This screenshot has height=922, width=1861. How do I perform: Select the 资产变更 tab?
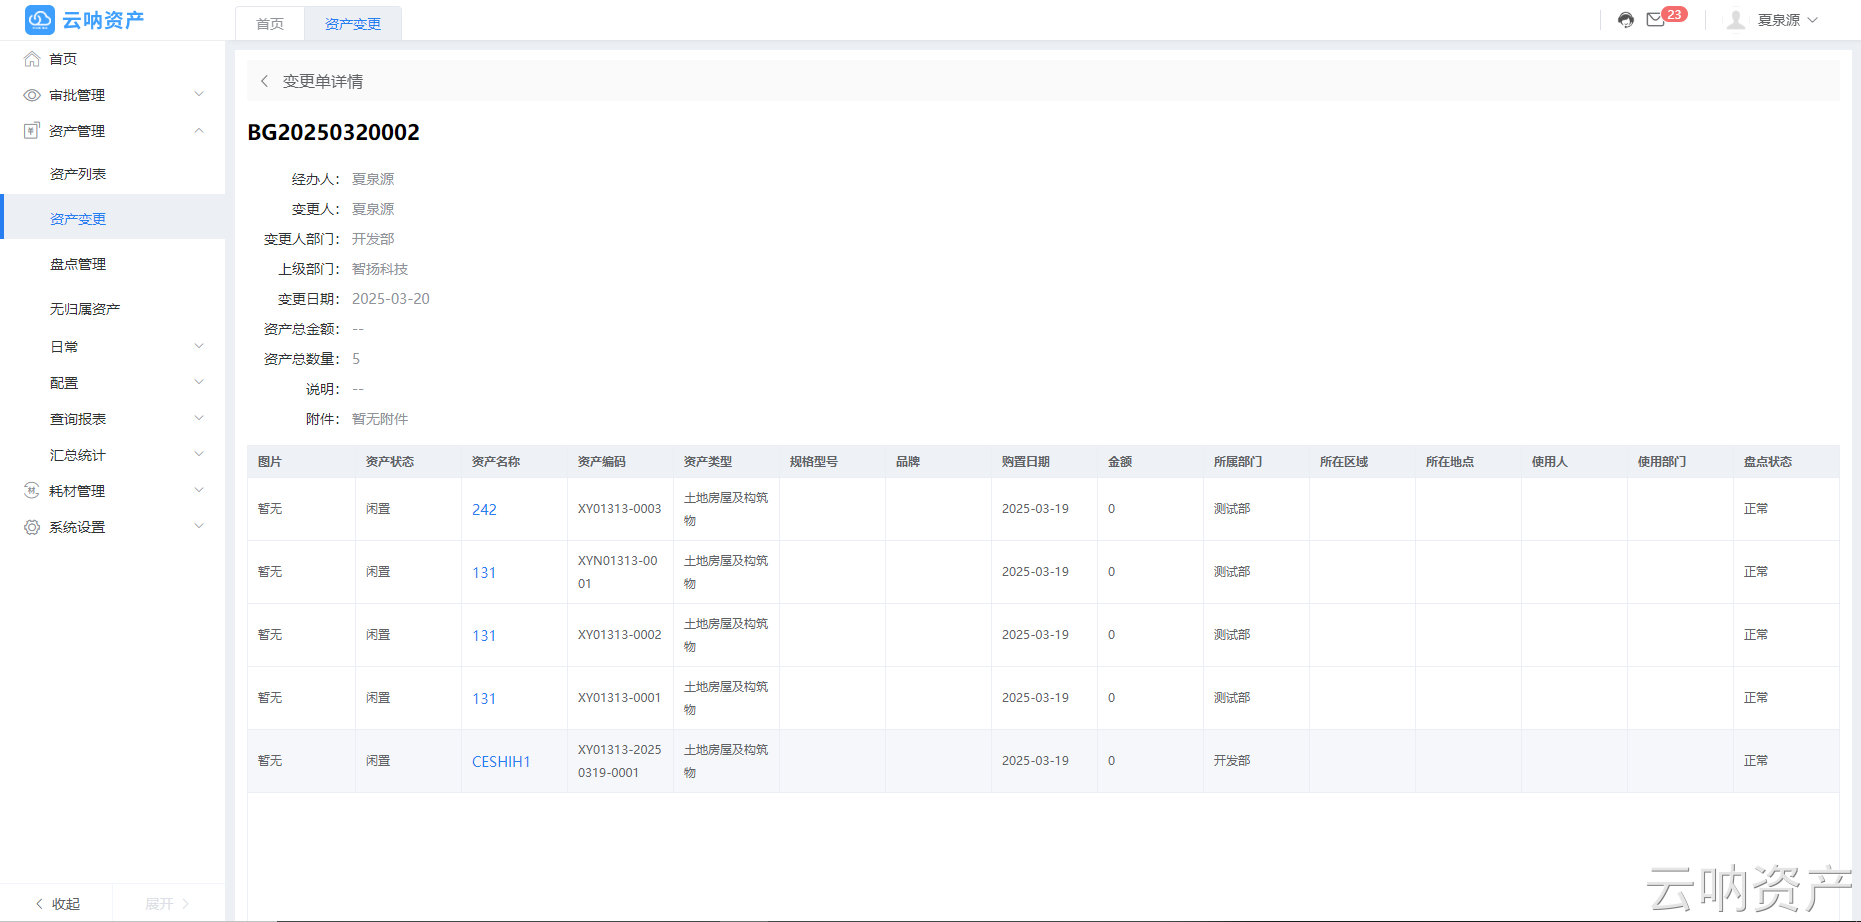pos(353,24)
